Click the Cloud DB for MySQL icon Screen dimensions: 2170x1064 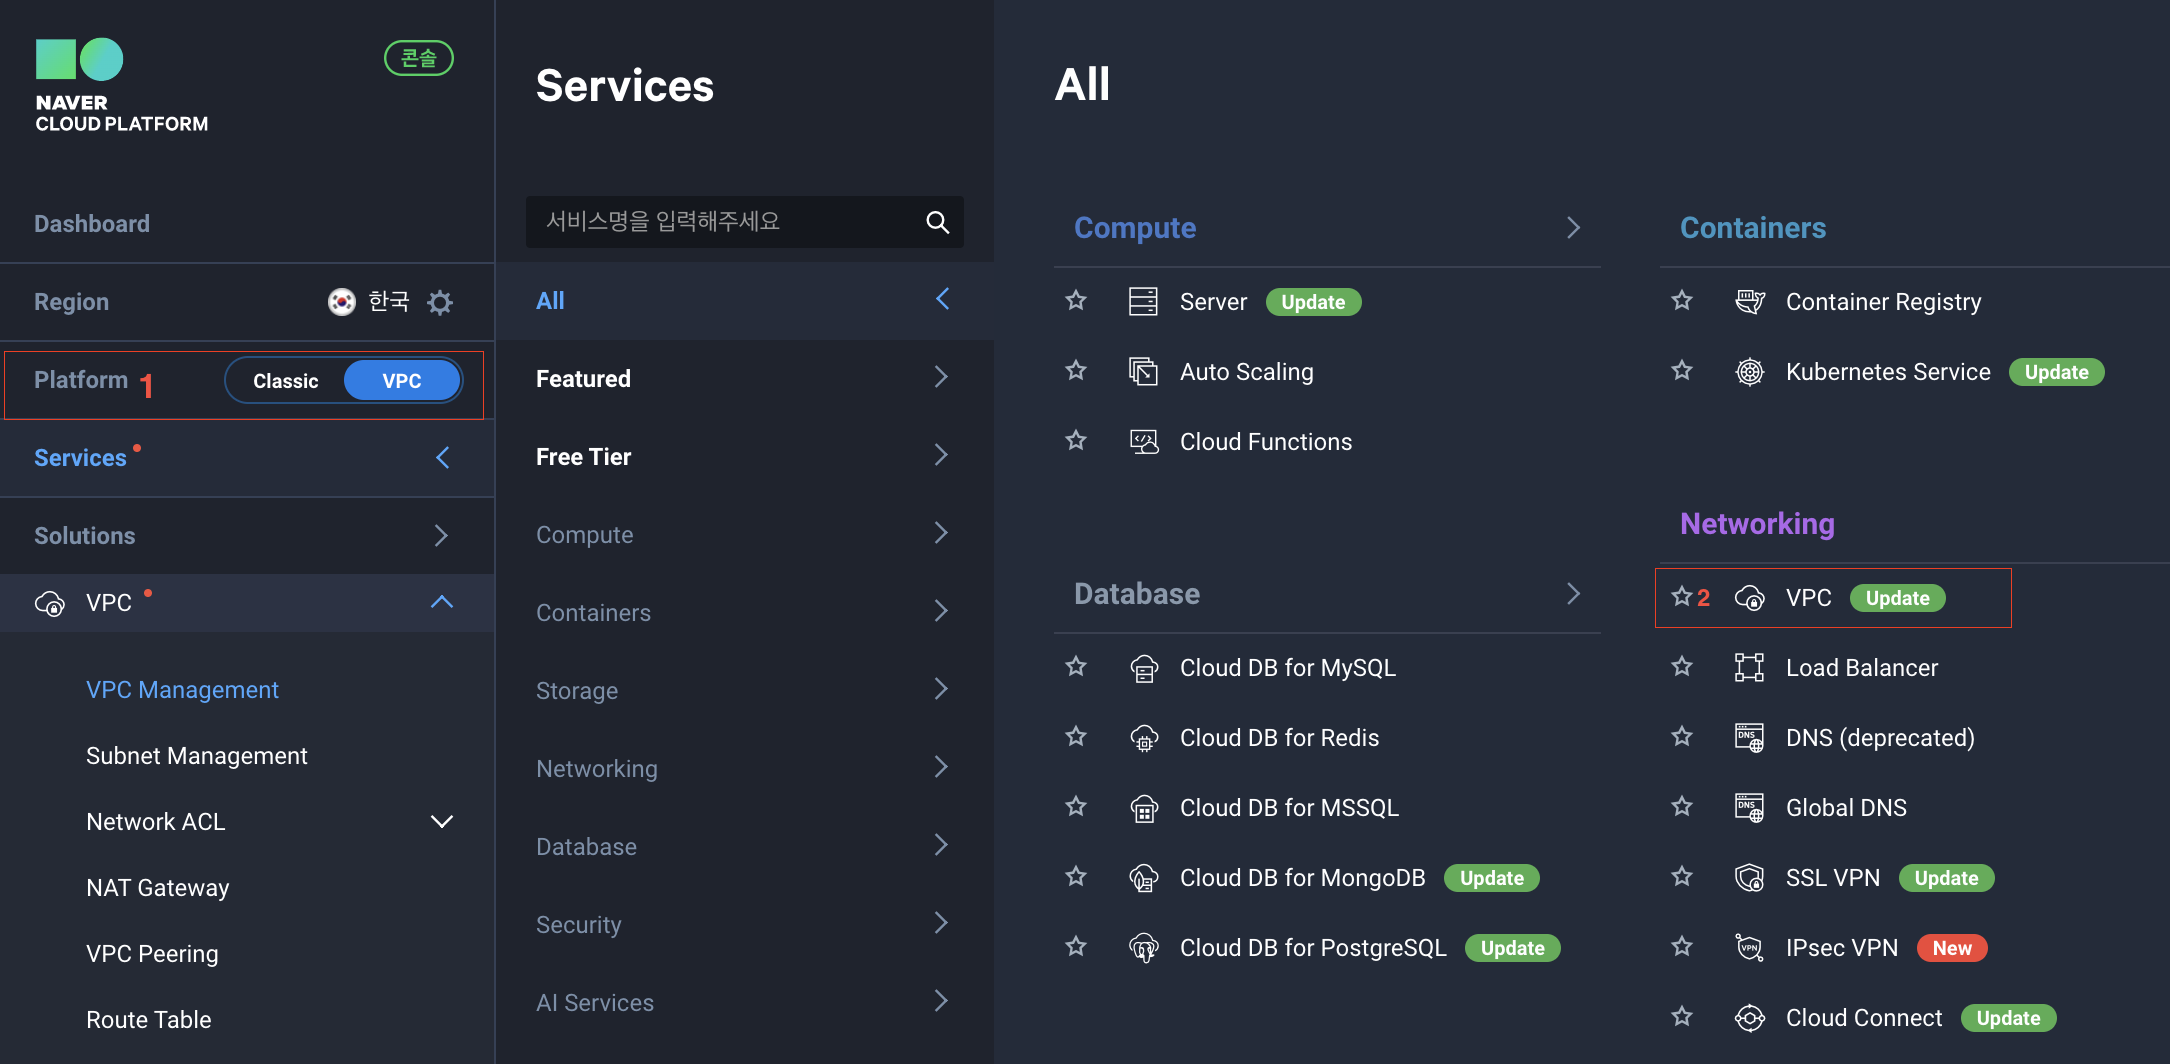pos(1143,667)
